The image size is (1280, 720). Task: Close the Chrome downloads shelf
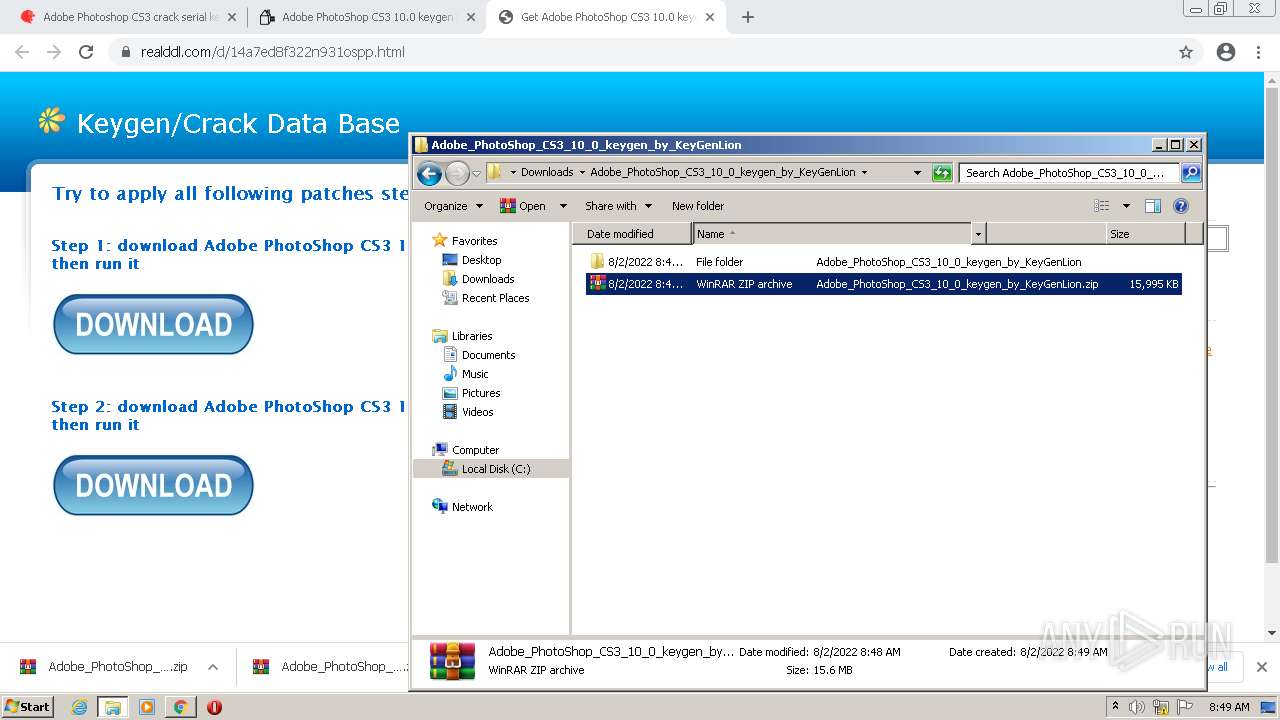point(1262,667)
